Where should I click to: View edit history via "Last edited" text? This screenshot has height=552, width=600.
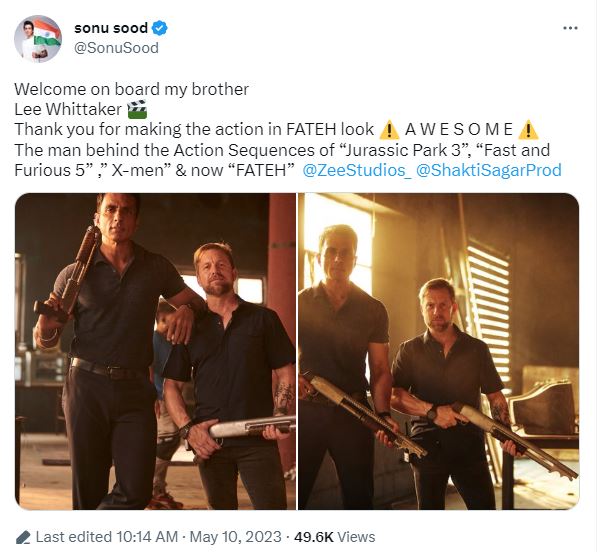click(x=72, y=537)
